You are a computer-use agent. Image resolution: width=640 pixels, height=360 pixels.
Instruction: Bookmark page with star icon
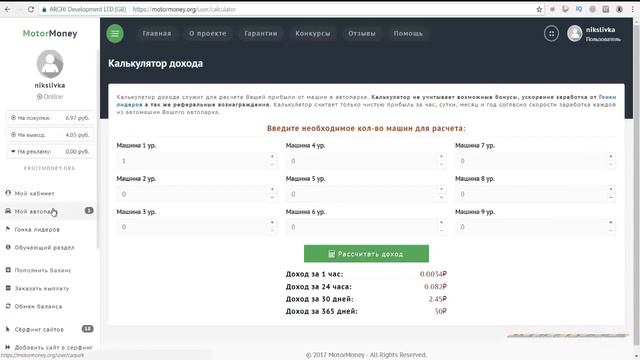click(x=539, y=9)
